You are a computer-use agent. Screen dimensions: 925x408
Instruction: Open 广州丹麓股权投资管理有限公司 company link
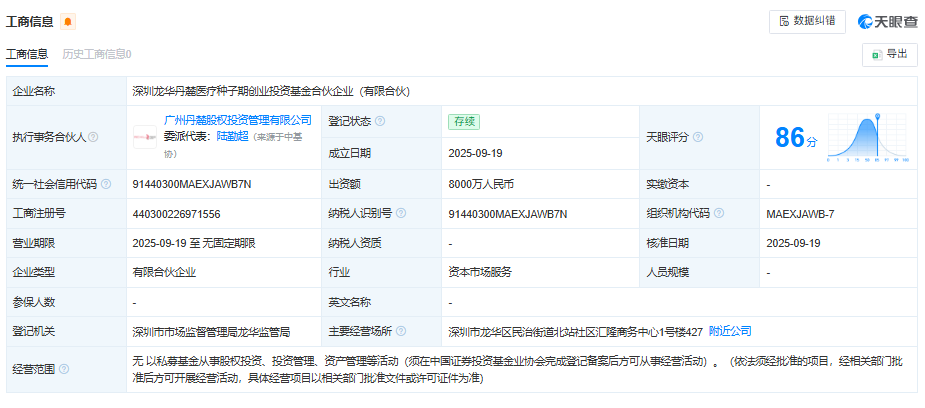tap(238, 120)
